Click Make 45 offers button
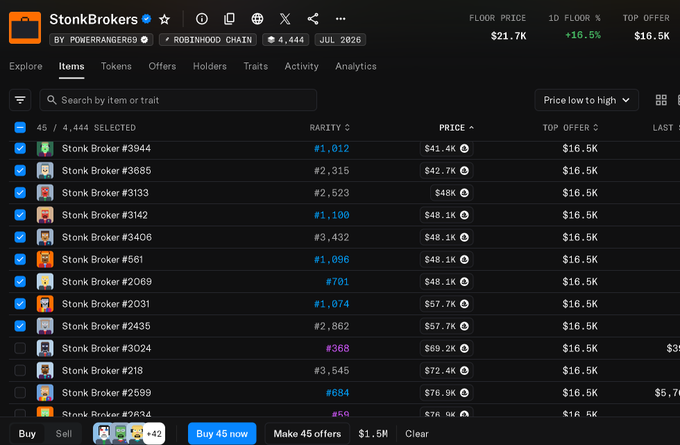Viewport: 680px width, 445px height. (307, 434)
